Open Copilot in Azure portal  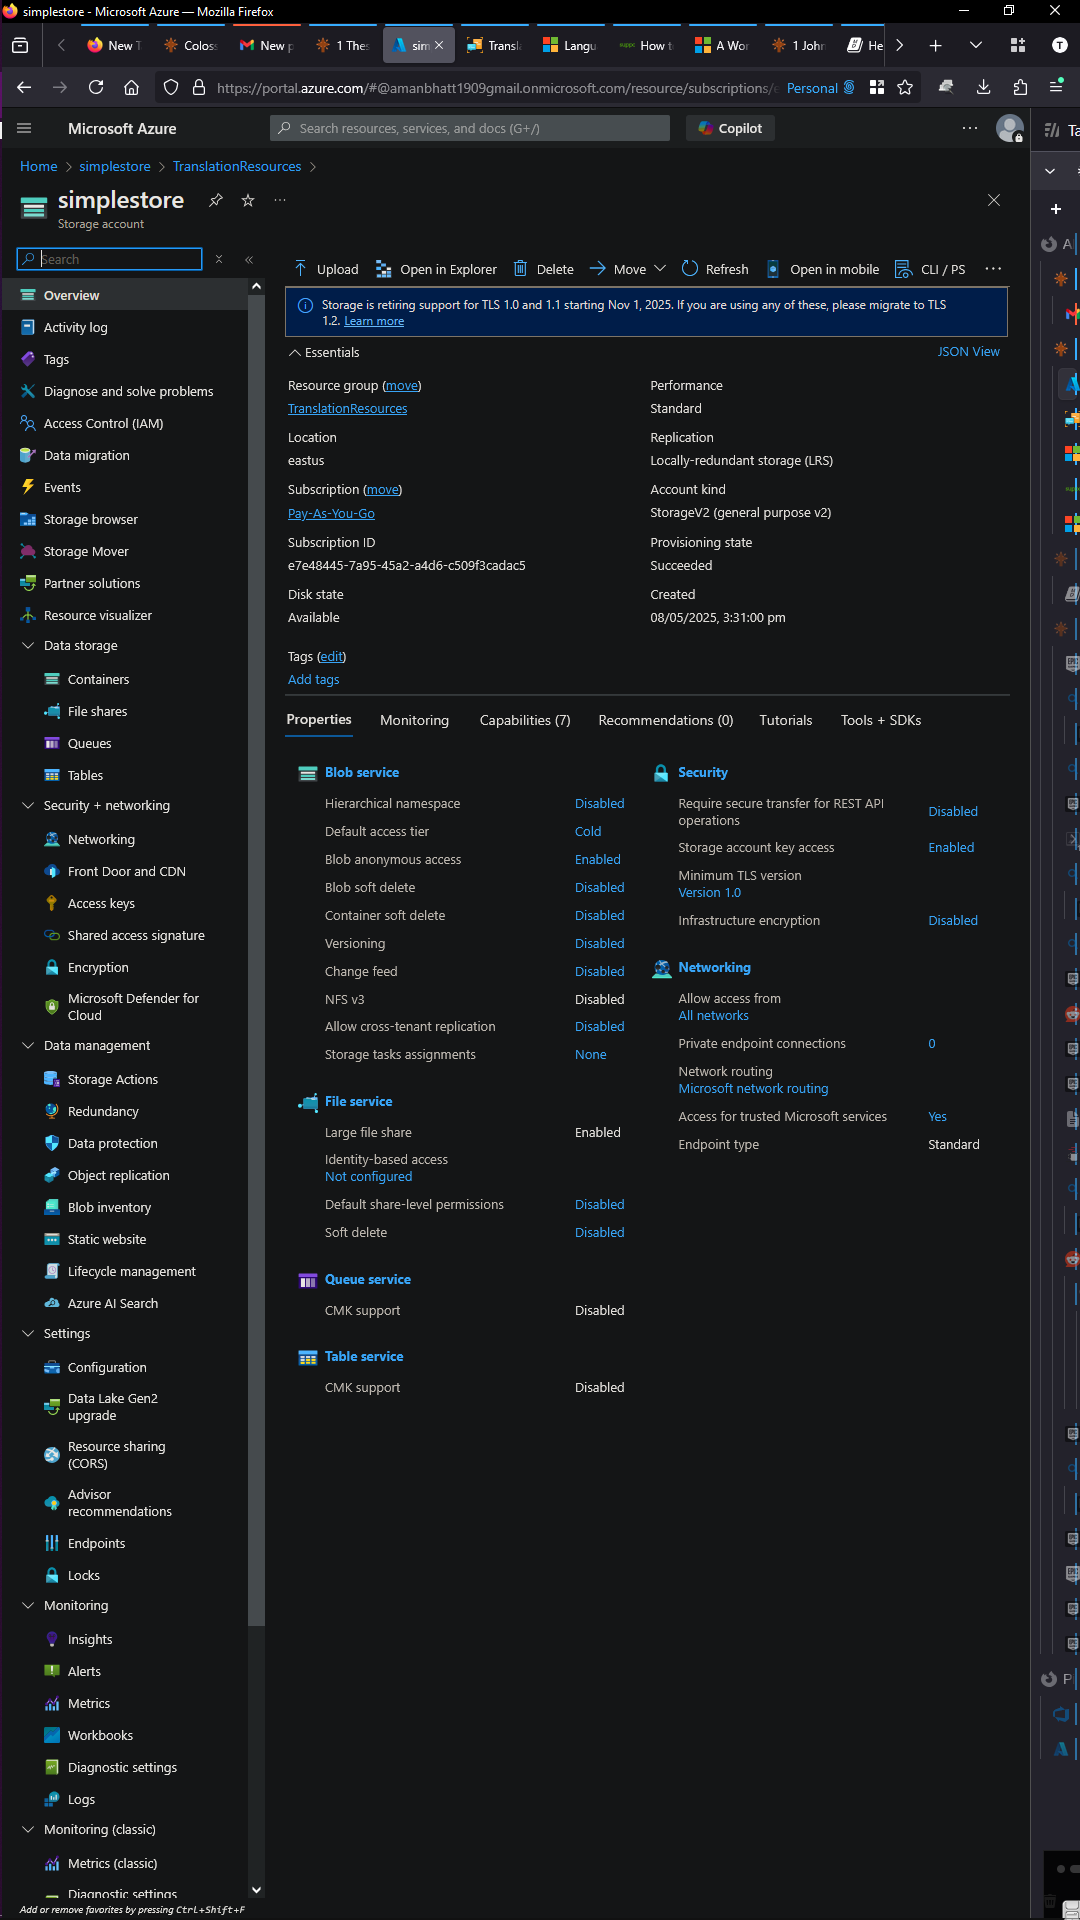(730, 128)
